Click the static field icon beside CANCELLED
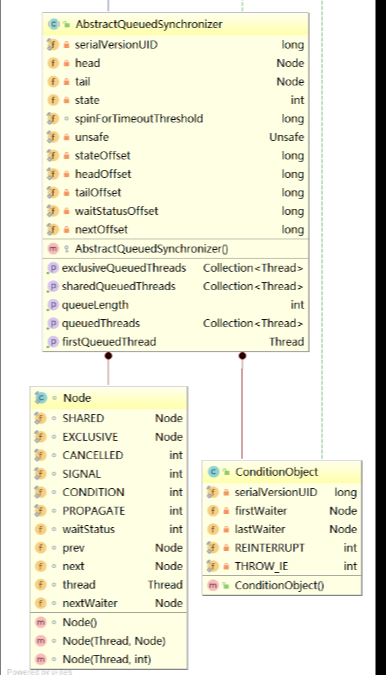This screenshot has width=386, height=675. click(40, 455)
